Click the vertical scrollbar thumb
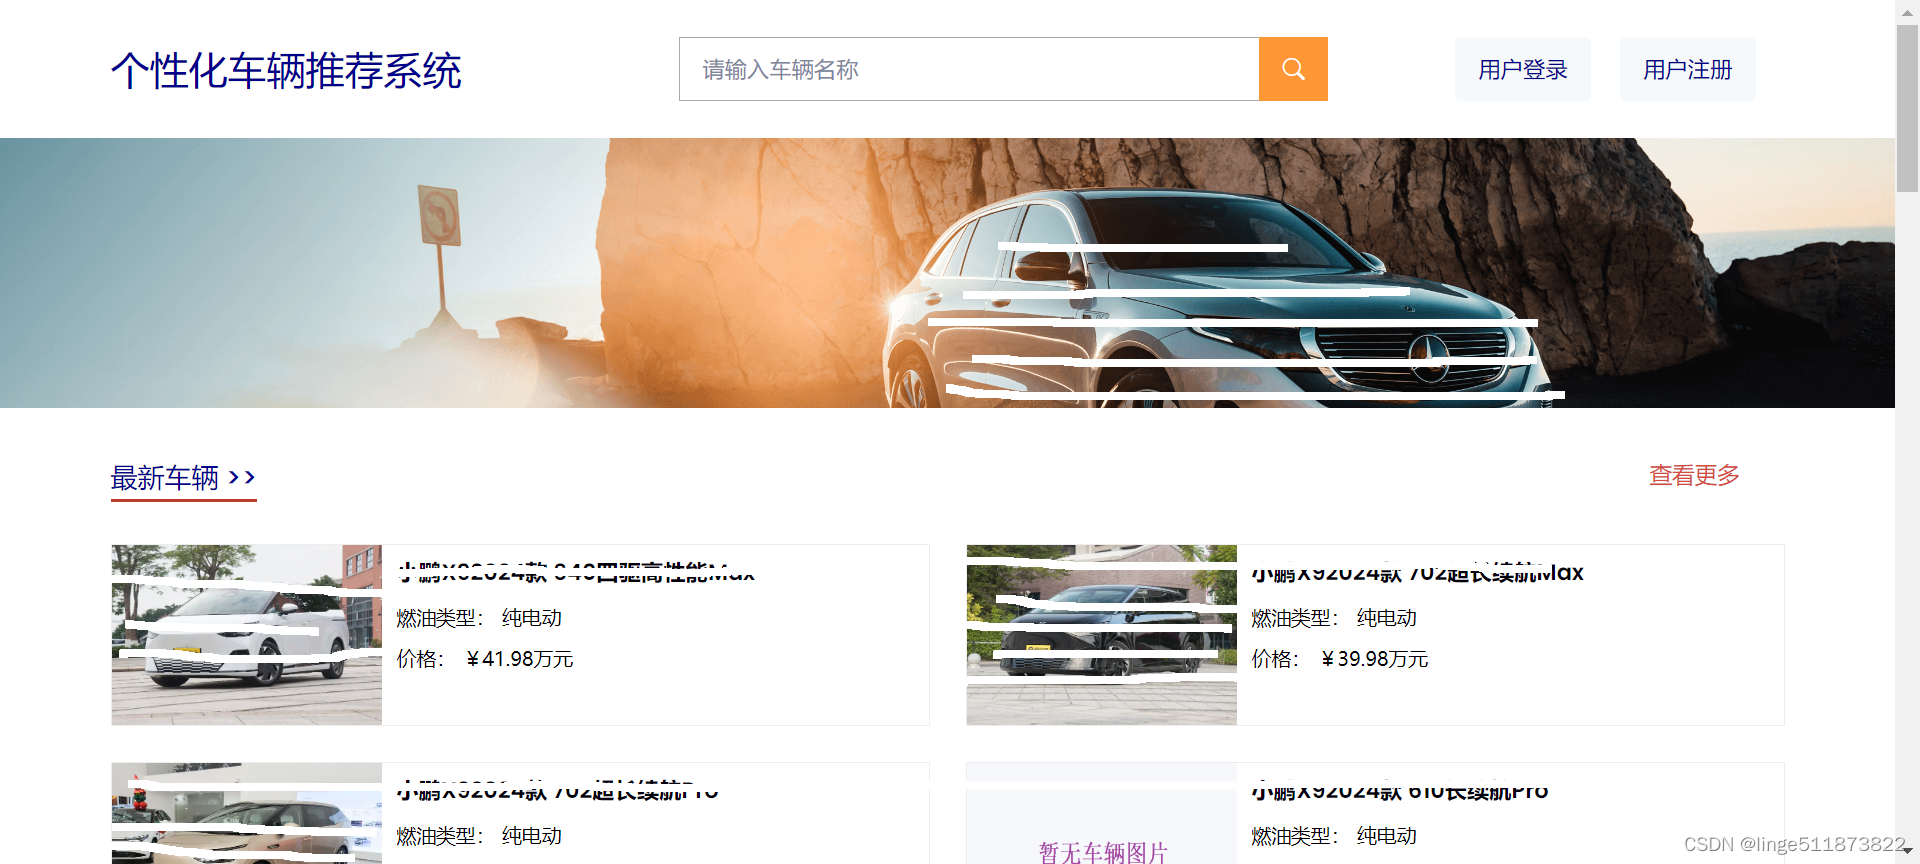This screenshot has height=864, width=1920. click(1907, 108)
